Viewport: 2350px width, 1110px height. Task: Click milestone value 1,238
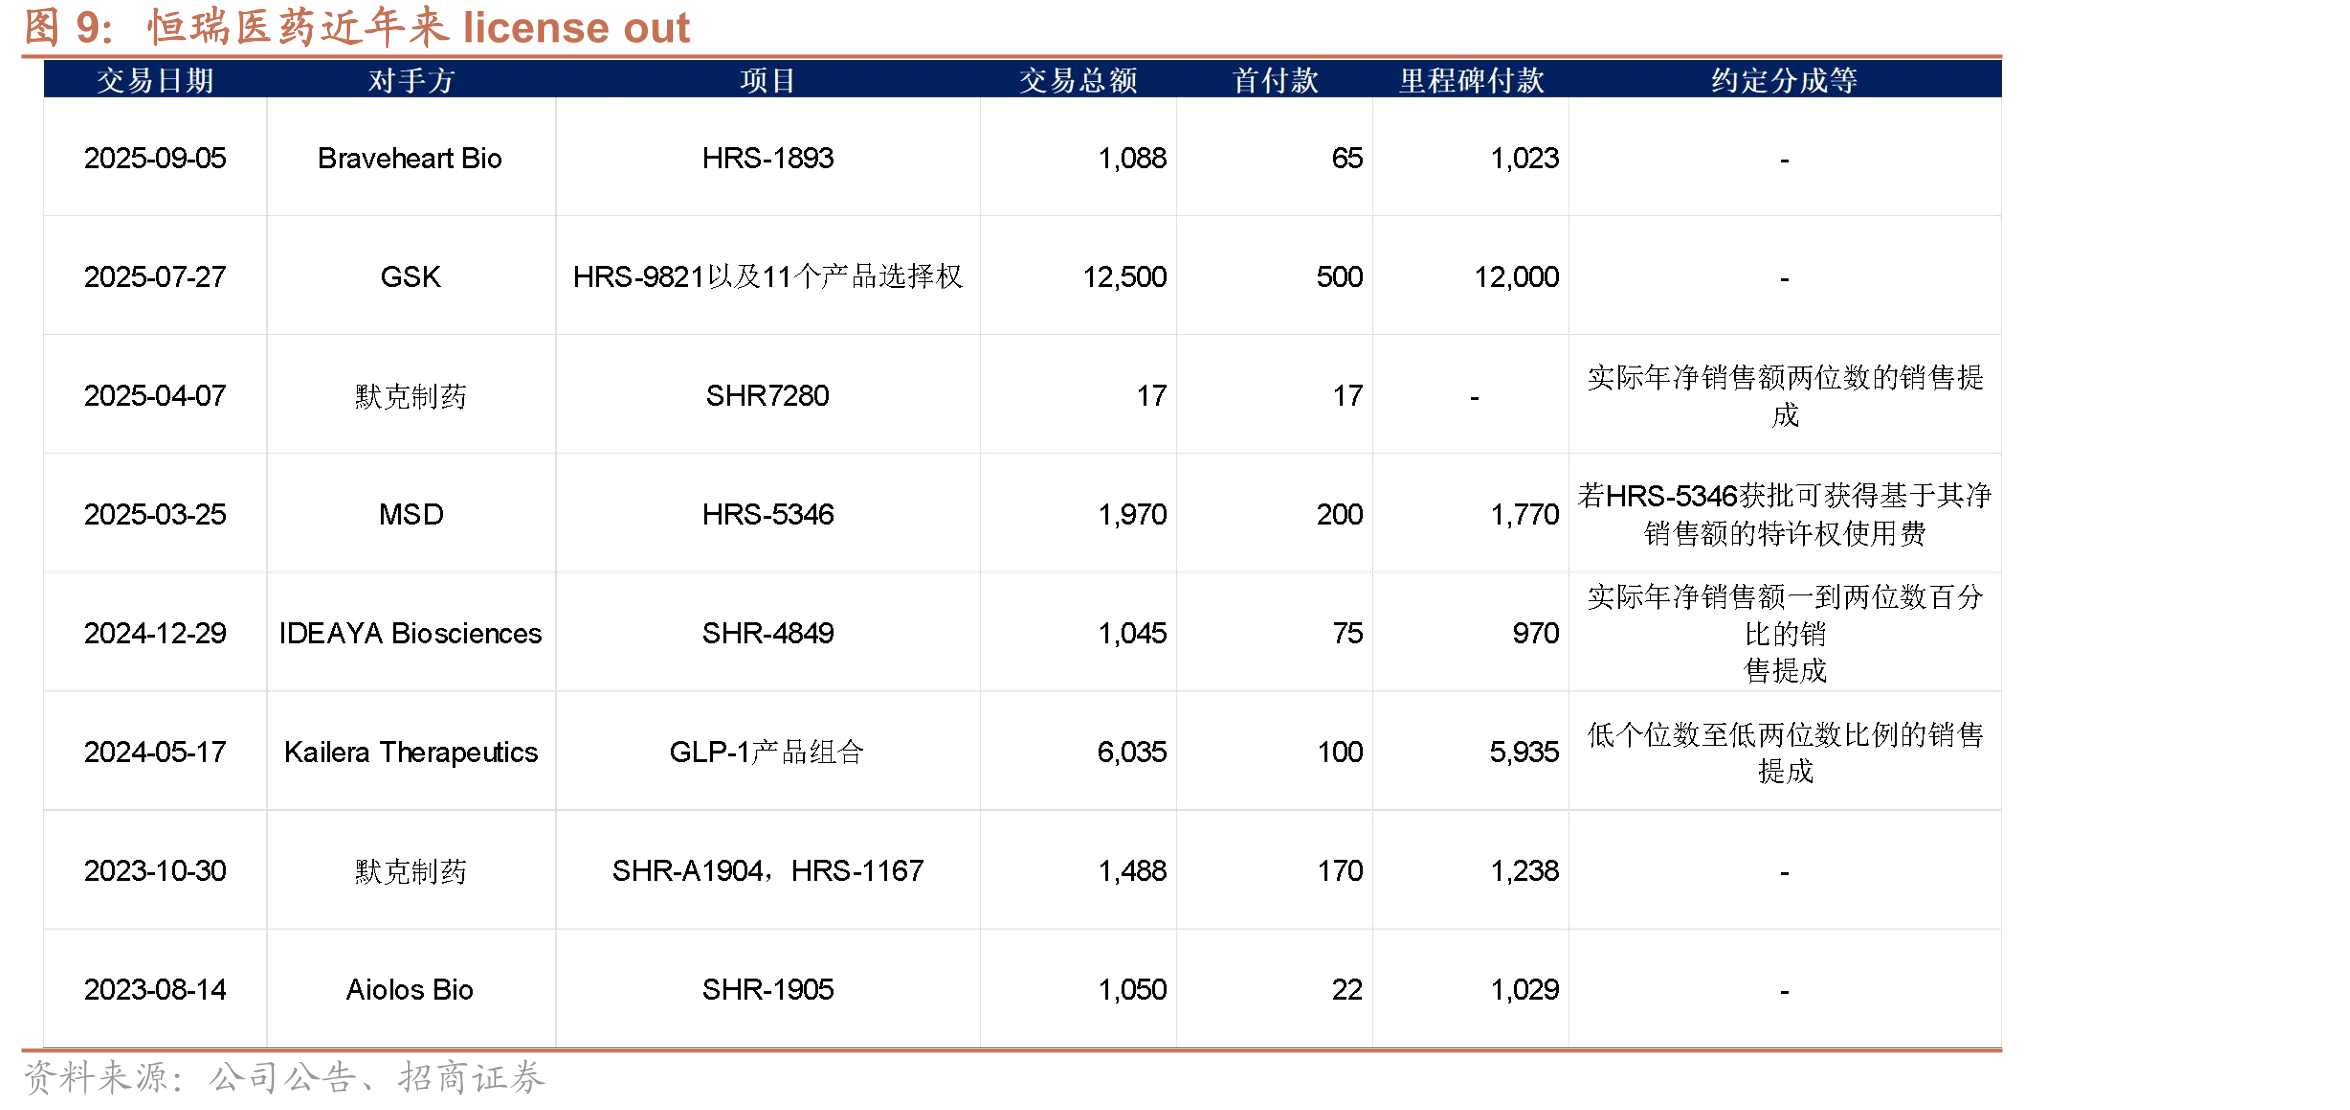1524,872
